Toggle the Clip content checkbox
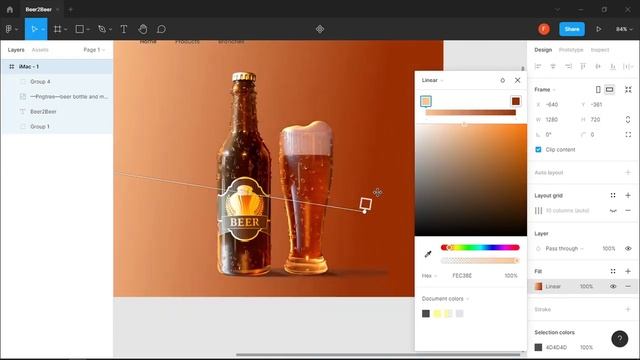Viewport: 640px width, 360px height. (538, 150)
